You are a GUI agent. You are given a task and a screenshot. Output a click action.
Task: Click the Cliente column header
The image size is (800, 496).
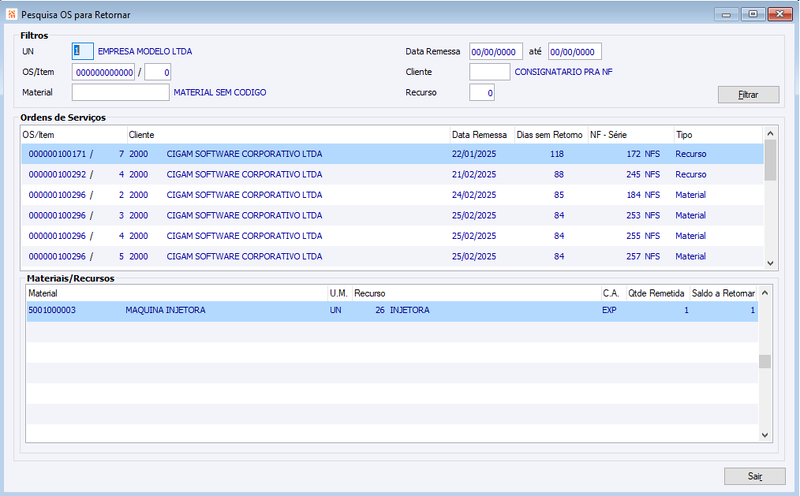point(288,135)
